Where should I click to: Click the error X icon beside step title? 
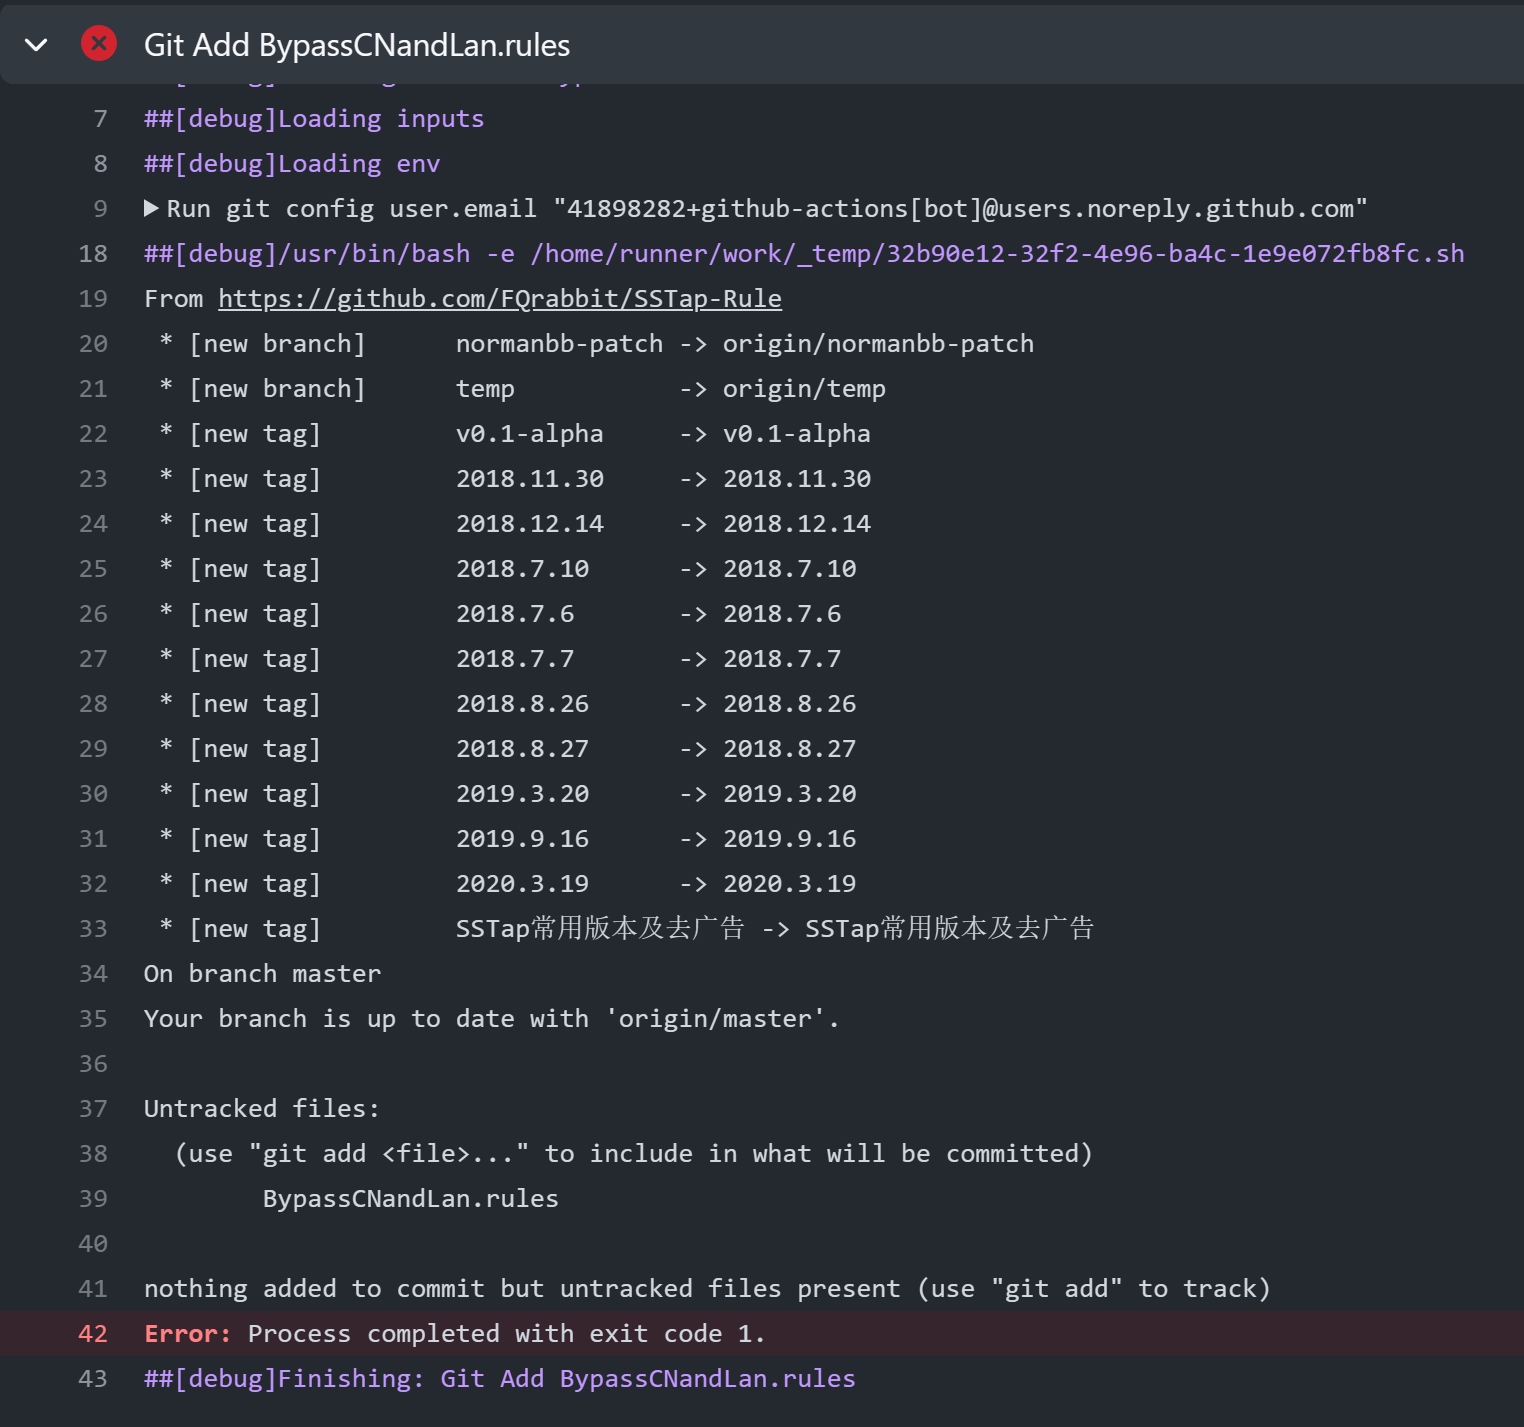tap(98, 44)
